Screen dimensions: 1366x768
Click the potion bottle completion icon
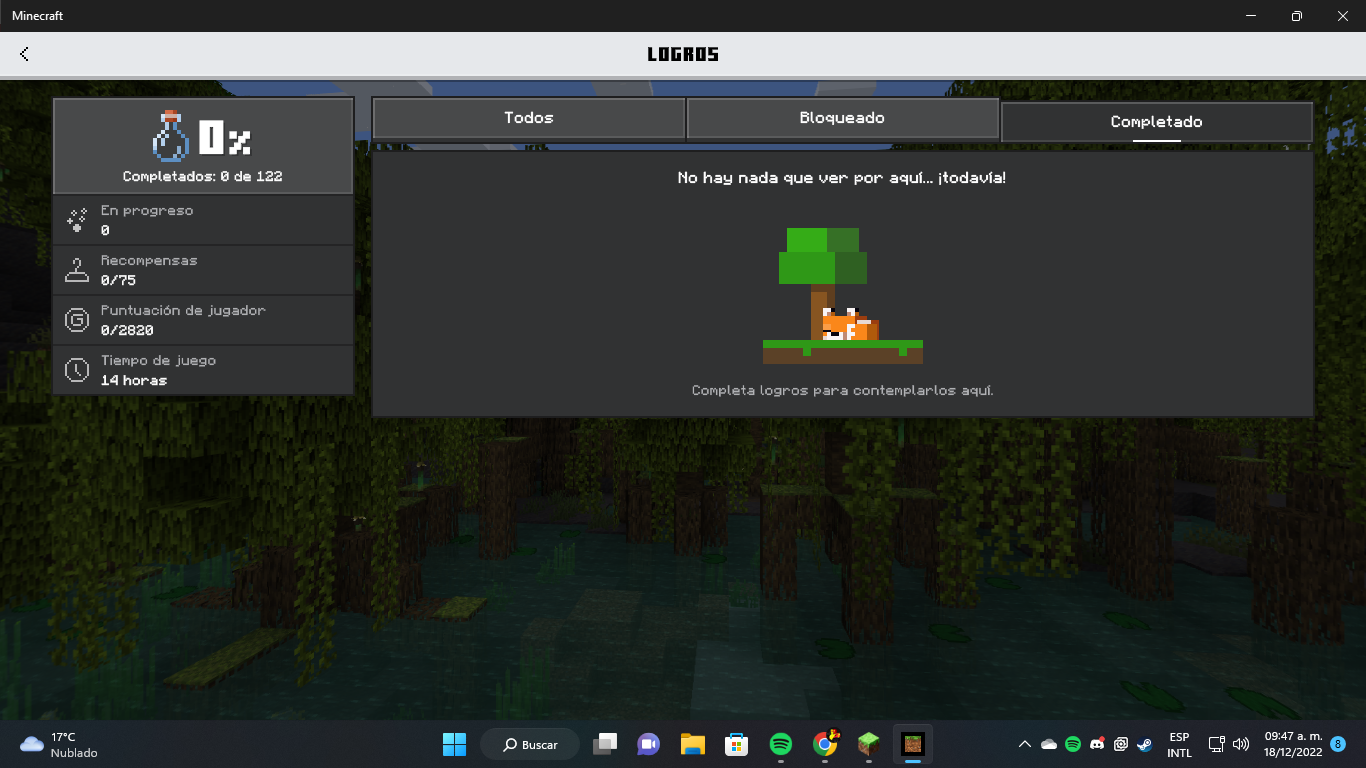(x=171, y=136)
